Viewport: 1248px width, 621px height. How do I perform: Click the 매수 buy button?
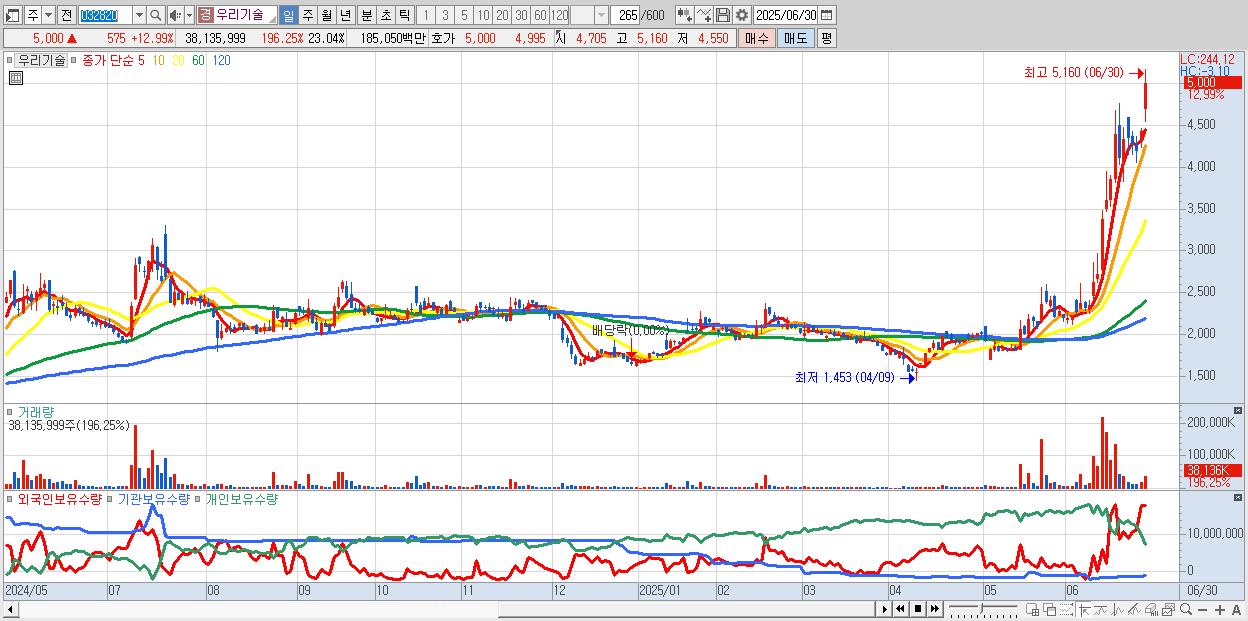tap(756, 38)
